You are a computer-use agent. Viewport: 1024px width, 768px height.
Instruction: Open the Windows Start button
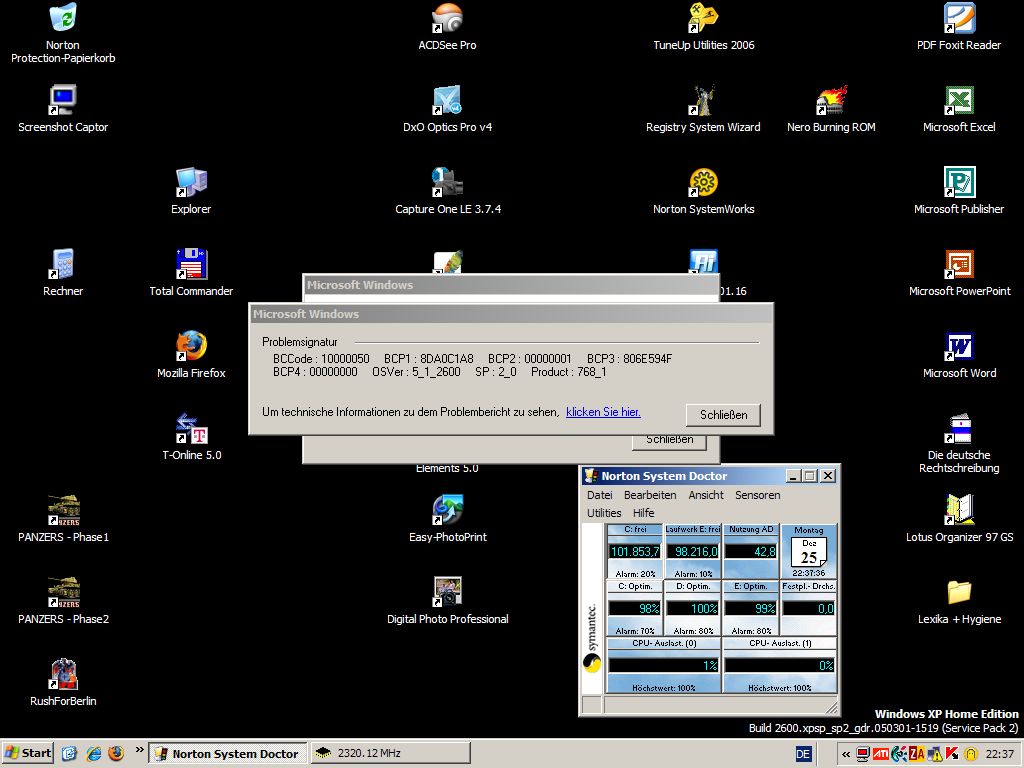(28, 753)
